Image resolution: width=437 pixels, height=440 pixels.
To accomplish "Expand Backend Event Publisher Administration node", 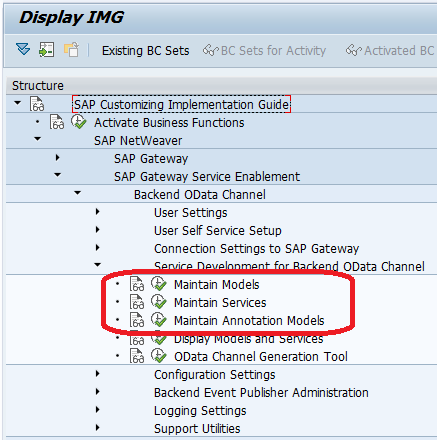I will click(x=98, y=391).
